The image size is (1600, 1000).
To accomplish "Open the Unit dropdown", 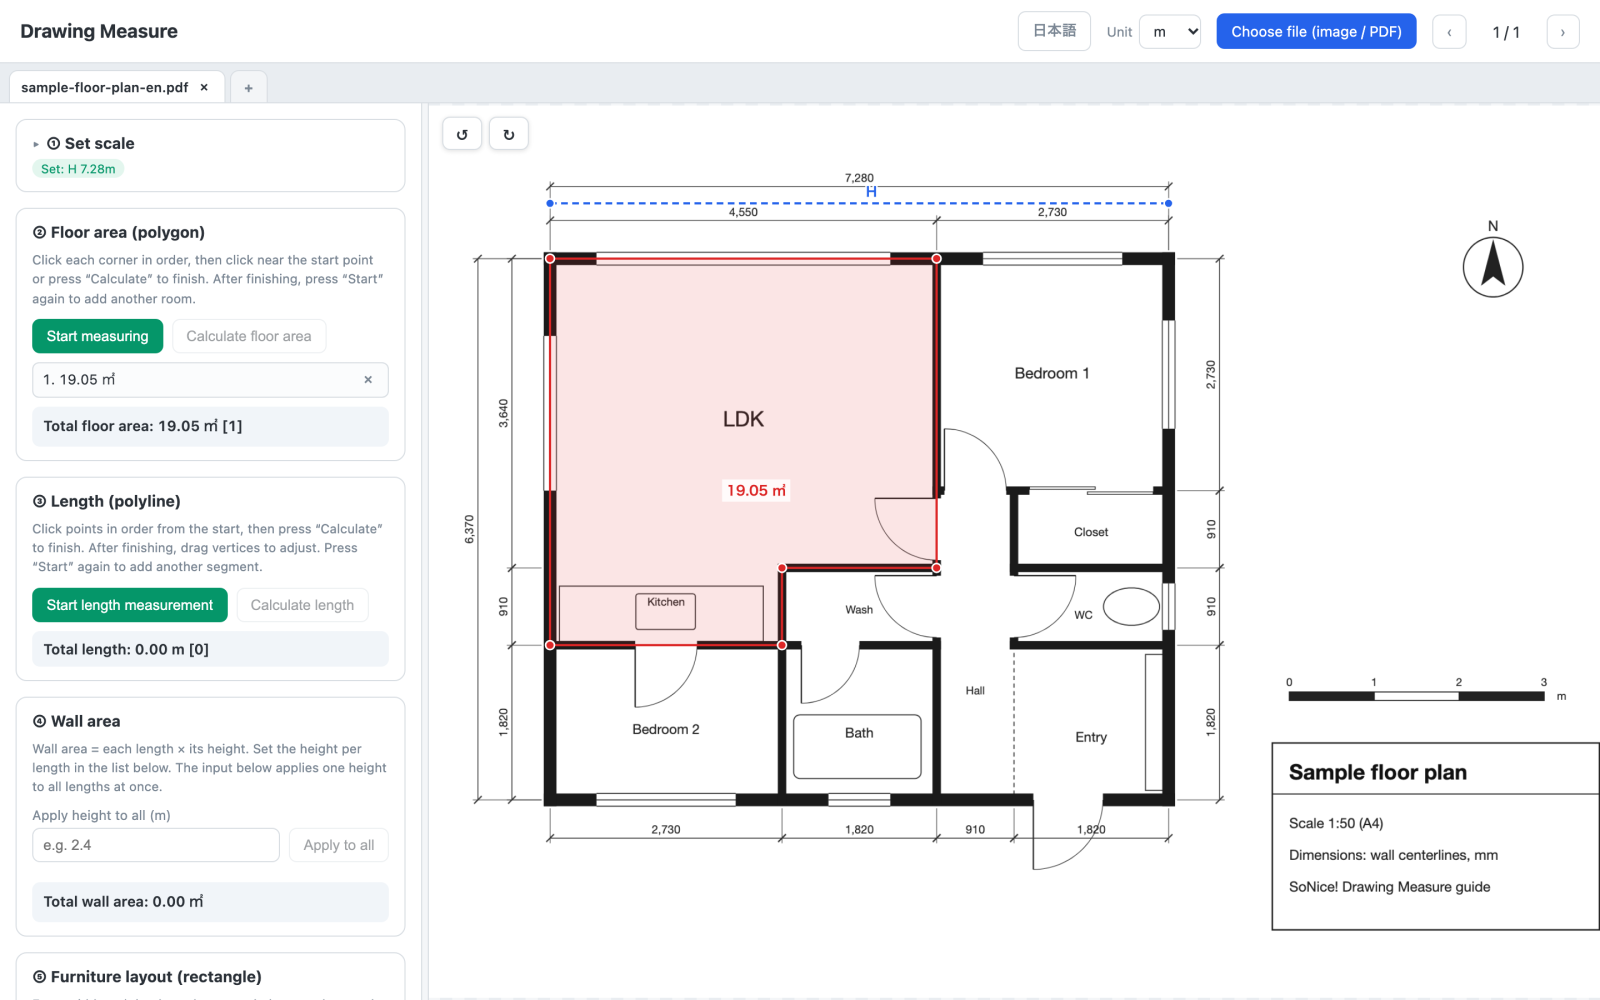I will click(x=1170, y=32).
